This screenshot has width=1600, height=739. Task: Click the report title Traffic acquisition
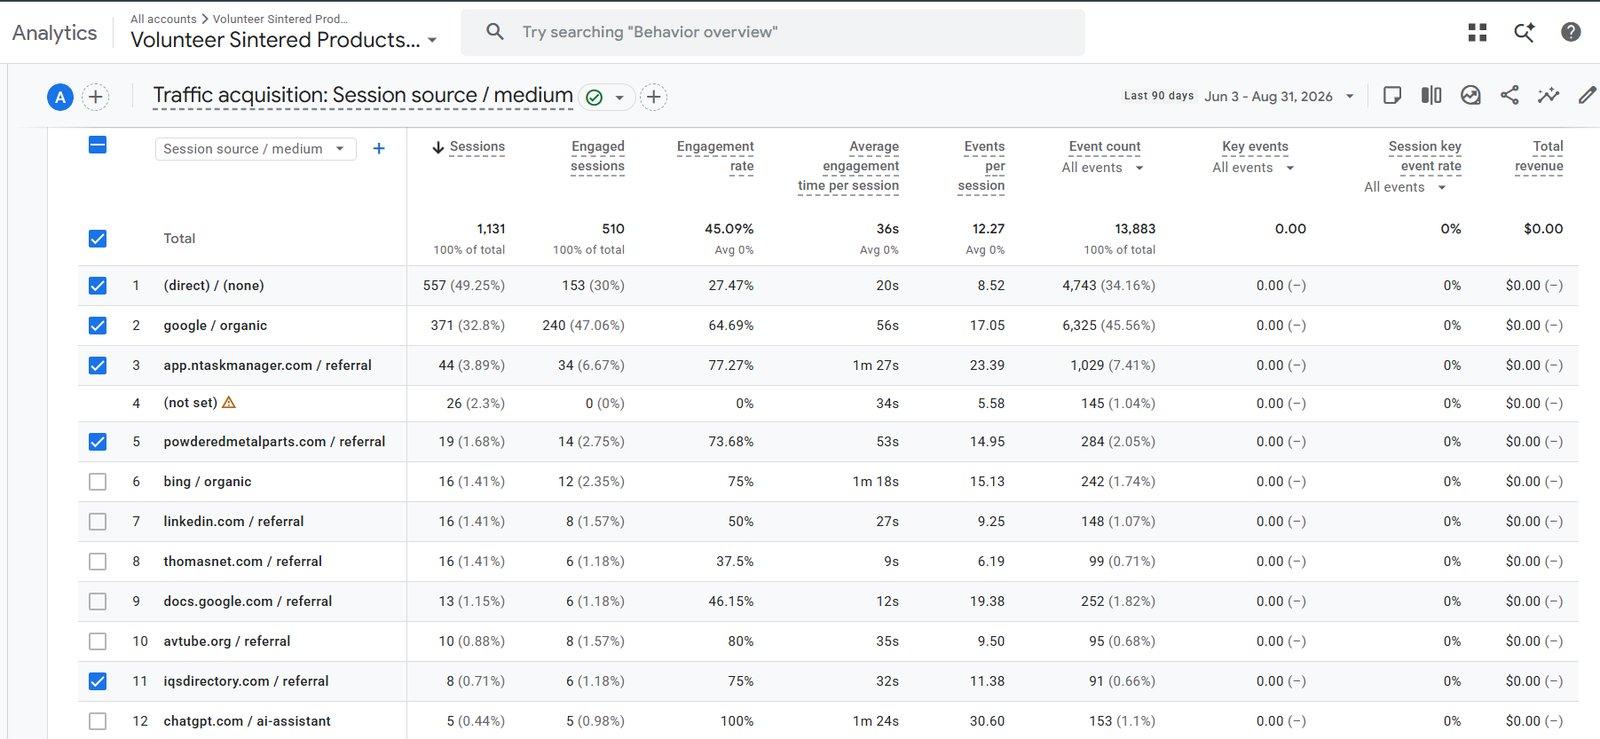point(363,95)
